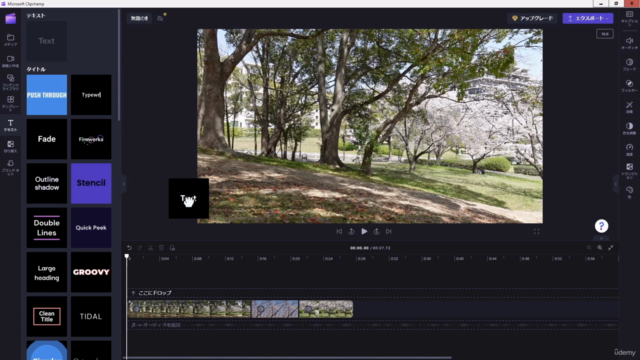Select the first forest clip on timeline
This screenshot has width=640, height=360.
tap(189, 309)
